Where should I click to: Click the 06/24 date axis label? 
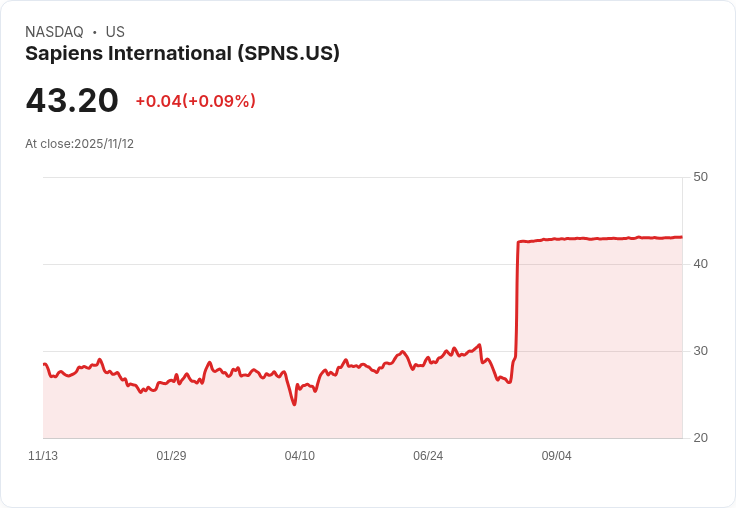point(428,456)
